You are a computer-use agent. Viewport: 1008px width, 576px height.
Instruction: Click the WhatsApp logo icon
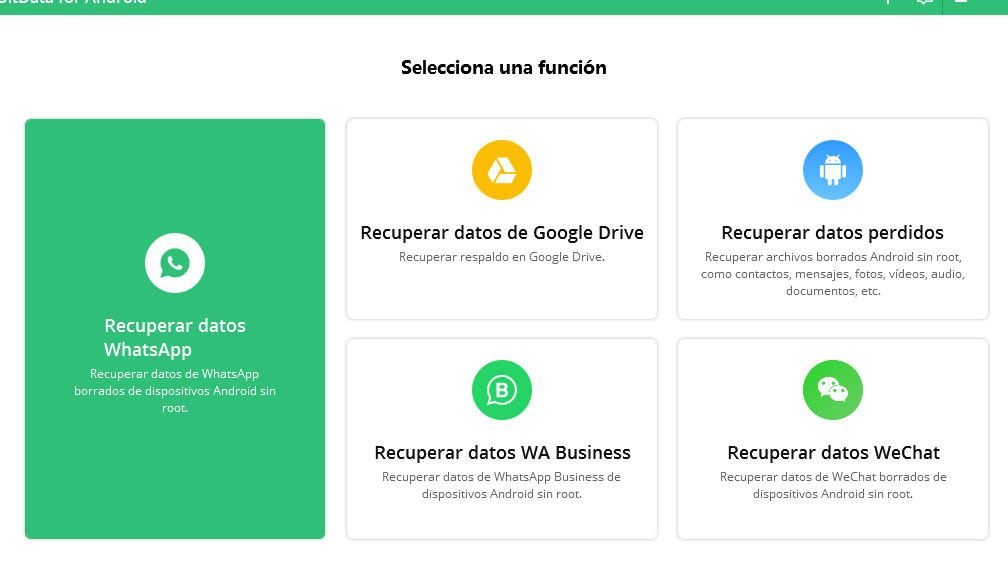pos(175,263)
